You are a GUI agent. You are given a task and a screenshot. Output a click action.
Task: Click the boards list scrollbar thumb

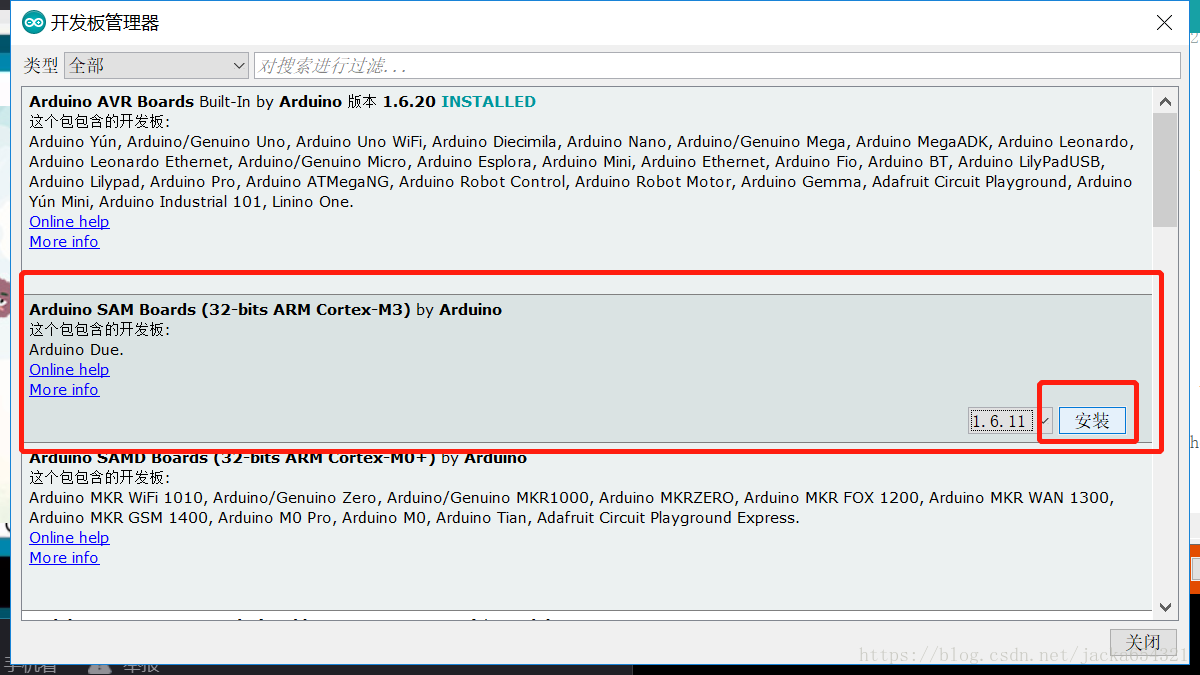click(1165, 170)
